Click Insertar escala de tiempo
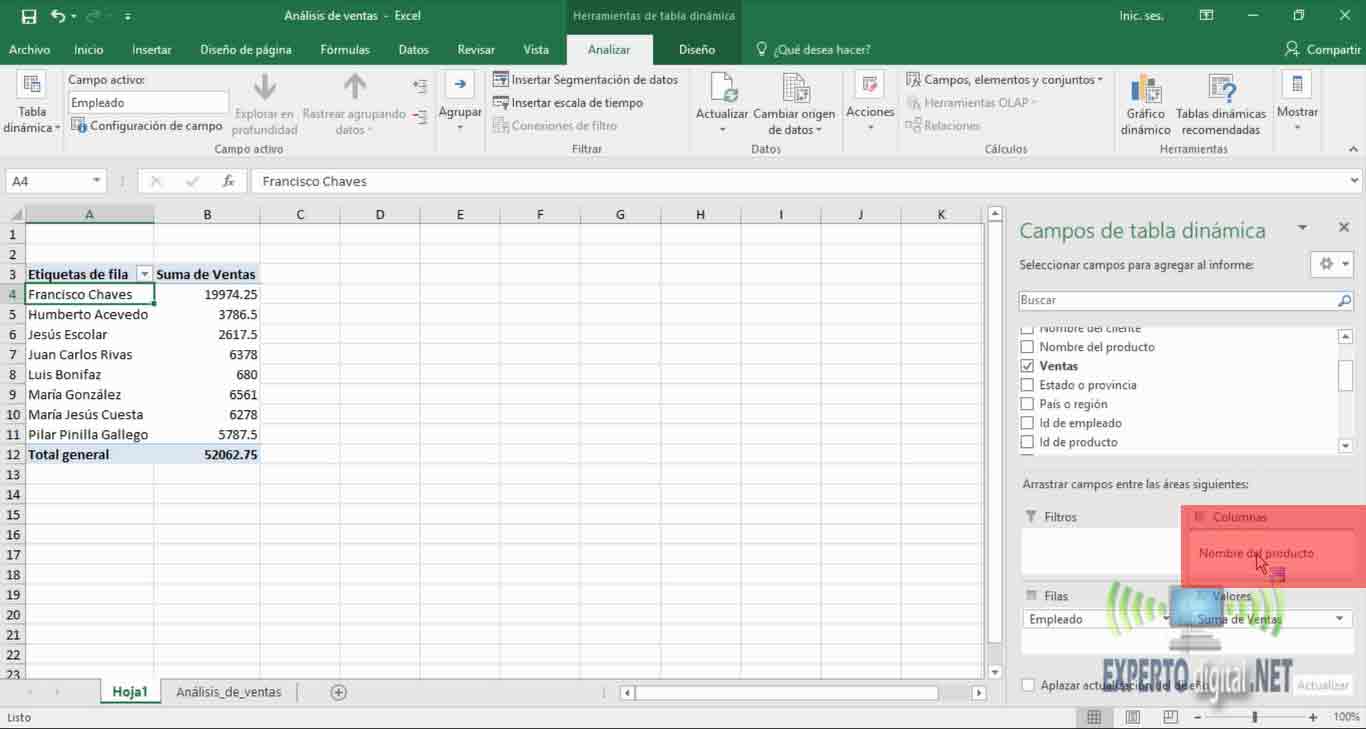The width and height of the screenshot is (1366, 729). [567, 103]
